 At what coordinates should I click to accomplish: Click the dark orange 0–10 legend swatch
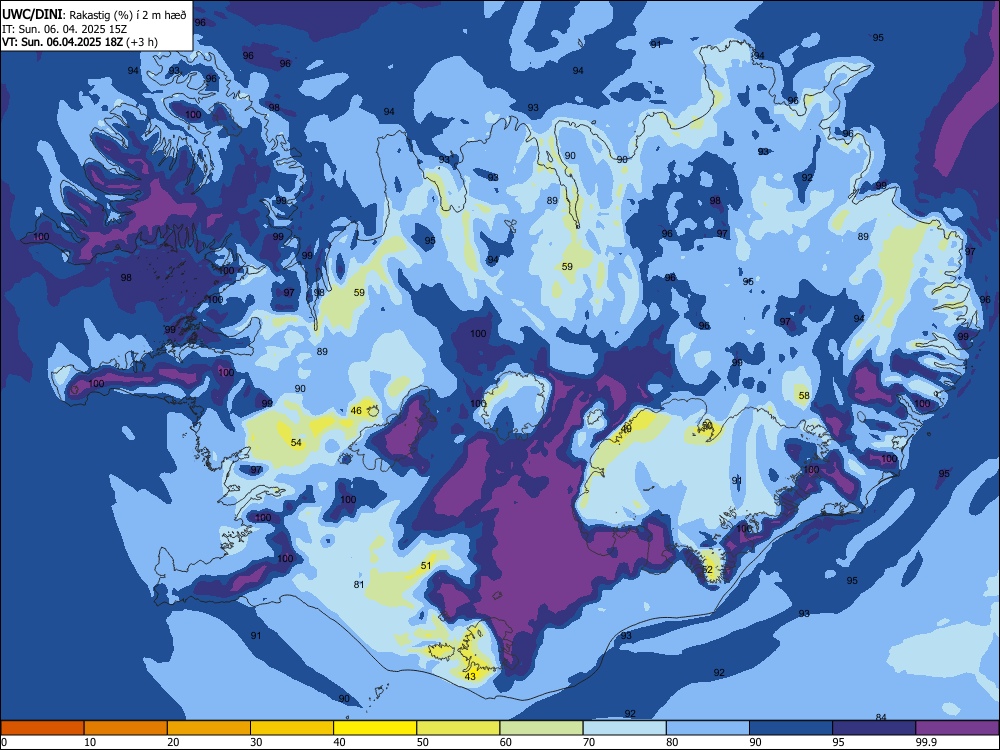click(42, 728)
